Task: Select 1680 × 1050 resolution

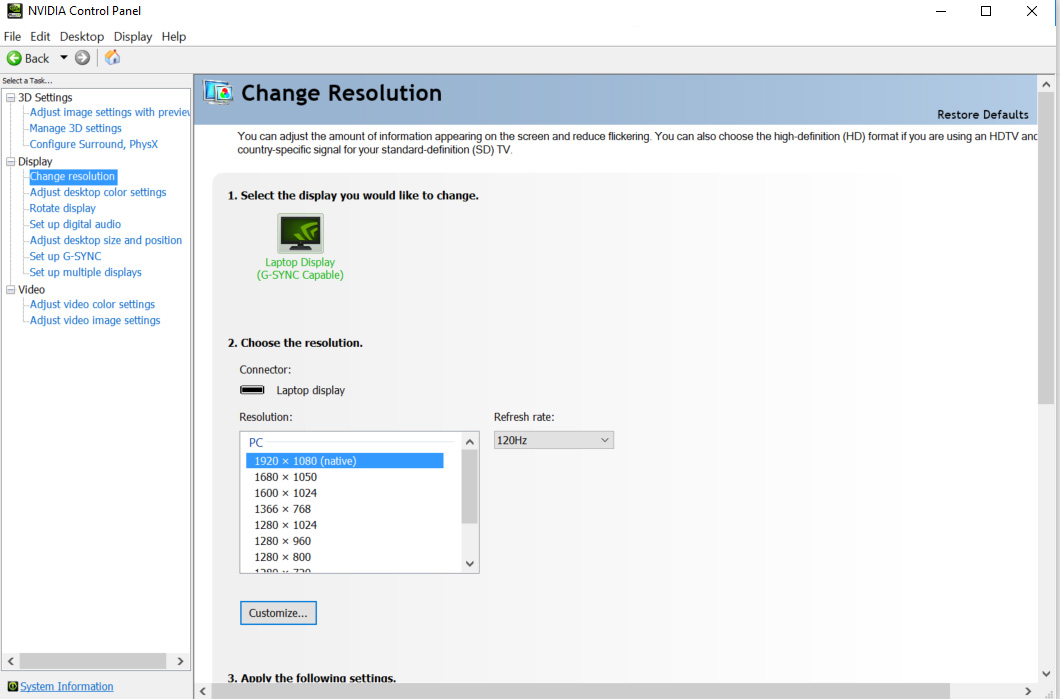Action: point(285,477)
